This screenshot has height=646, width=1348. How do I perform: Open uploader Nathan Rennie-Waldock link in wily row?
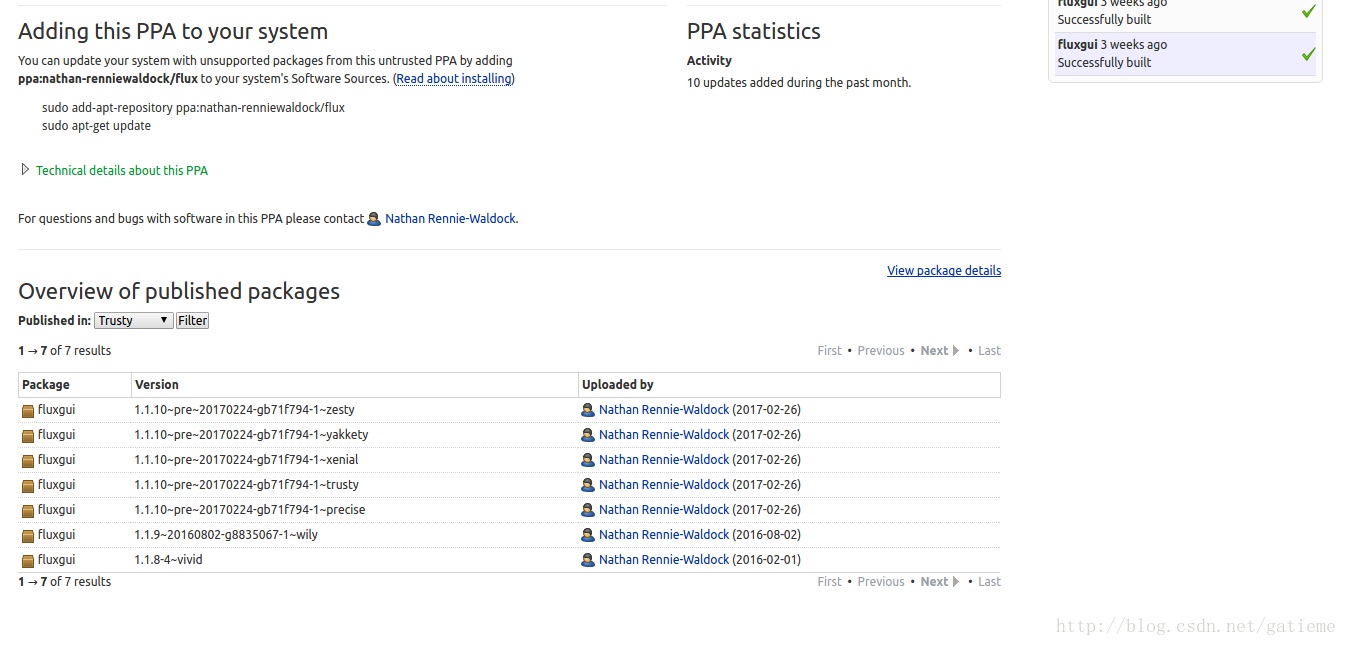pyautogui.click(x=664, y=535)
